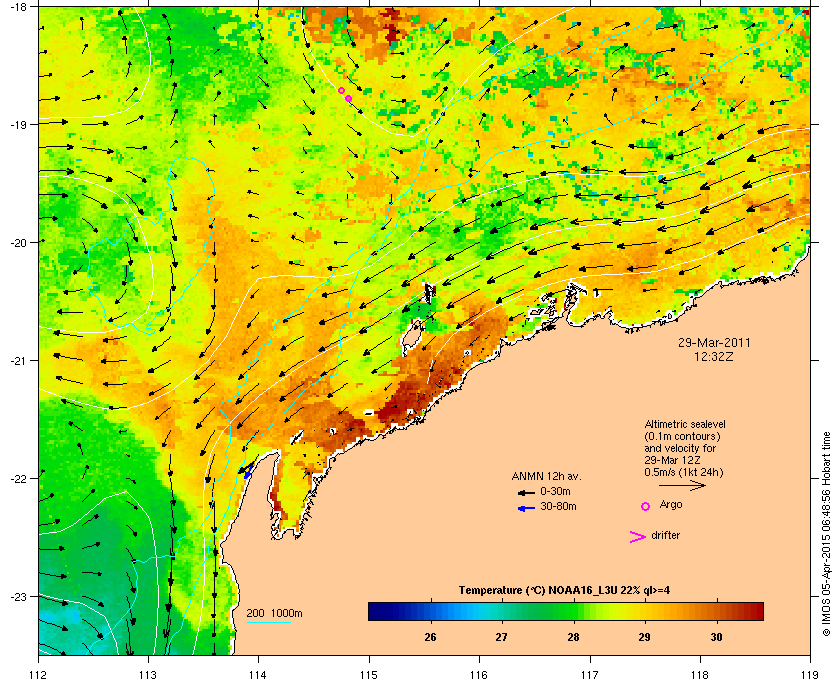
Task: Click the blue 30-80m arrow legend symbol
Action: click(527, 508)
